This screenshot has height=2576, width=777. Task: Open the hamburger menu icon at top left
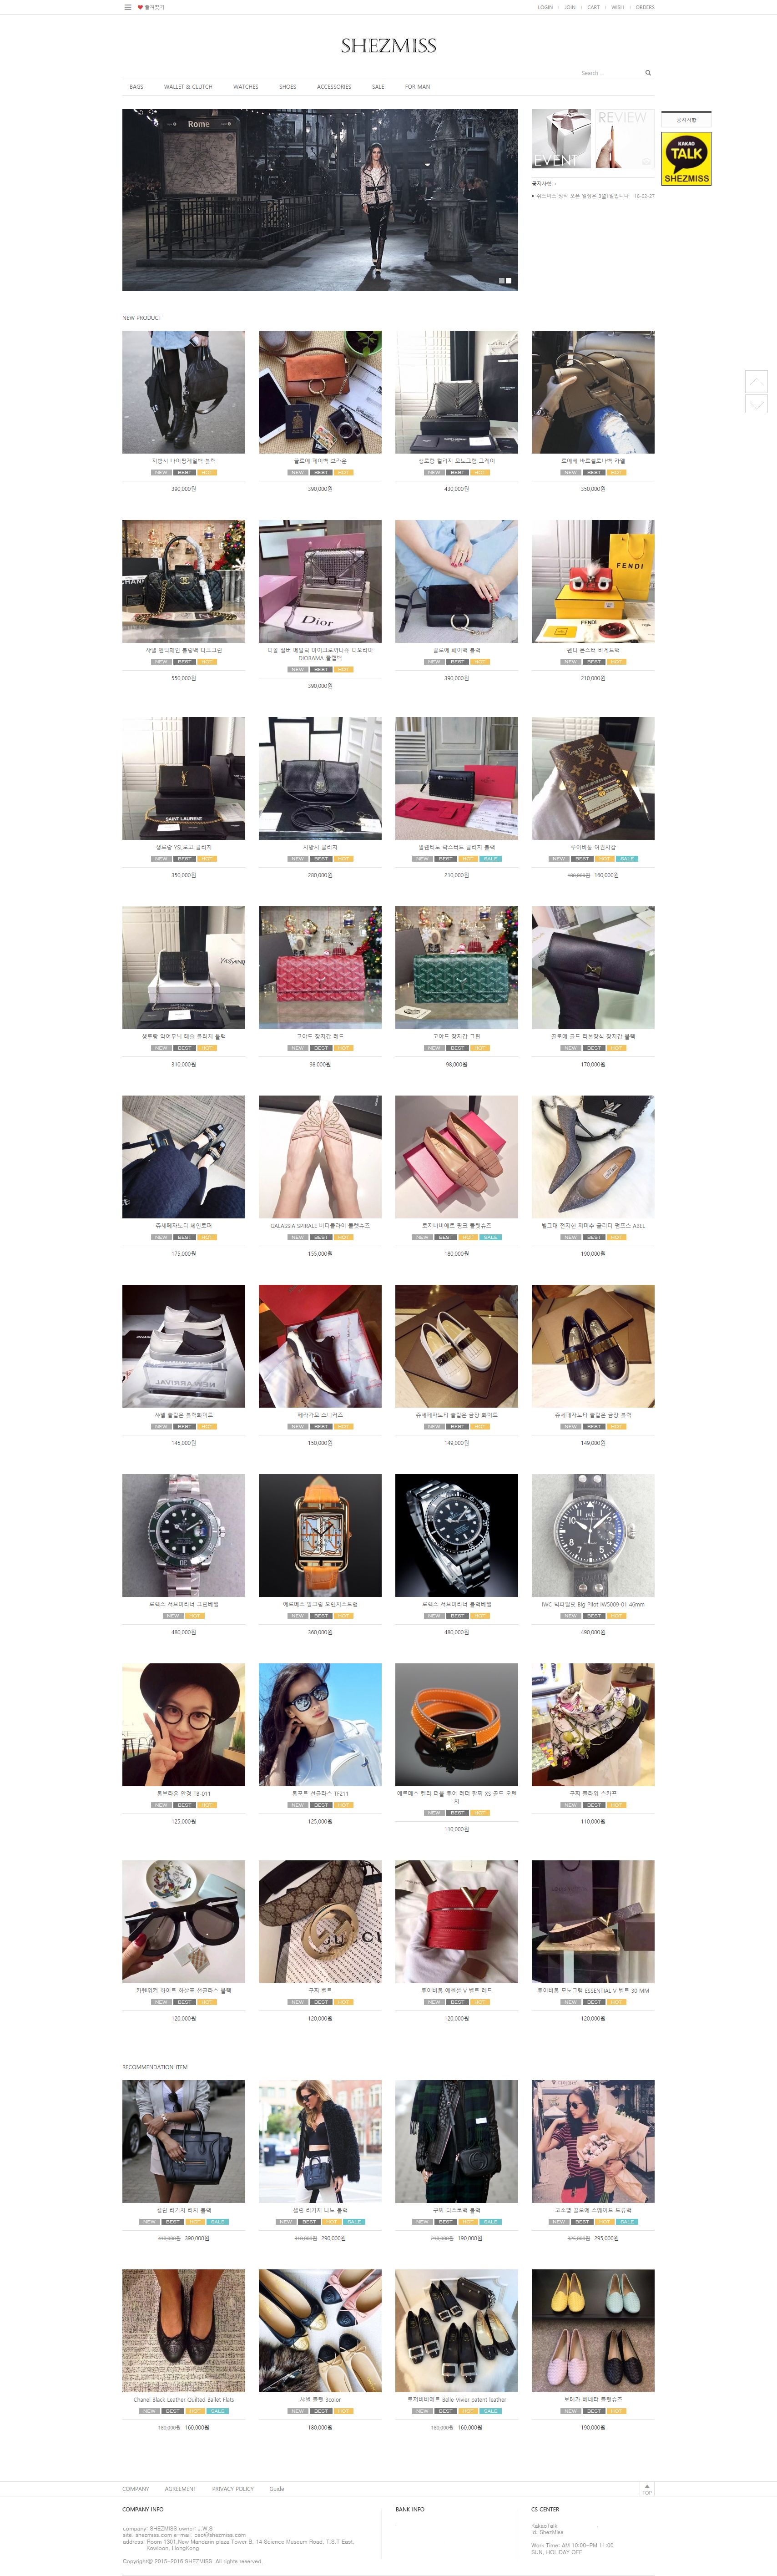coord(127,7)
